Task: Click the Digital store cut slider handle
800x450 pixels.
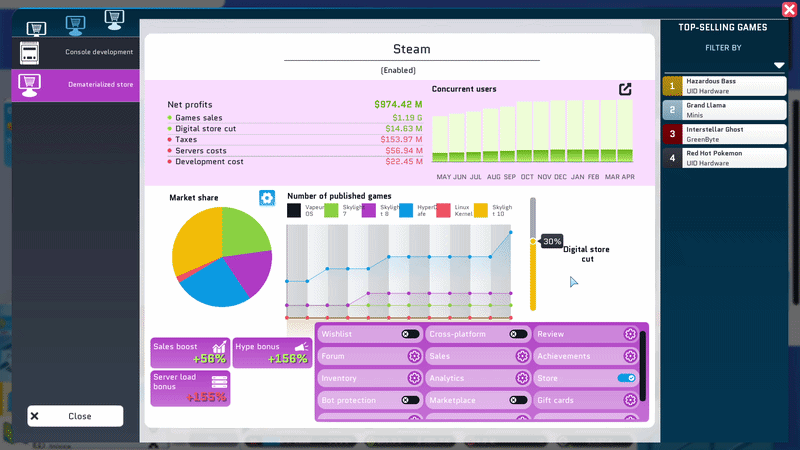Action: click(x=533, y=241)
